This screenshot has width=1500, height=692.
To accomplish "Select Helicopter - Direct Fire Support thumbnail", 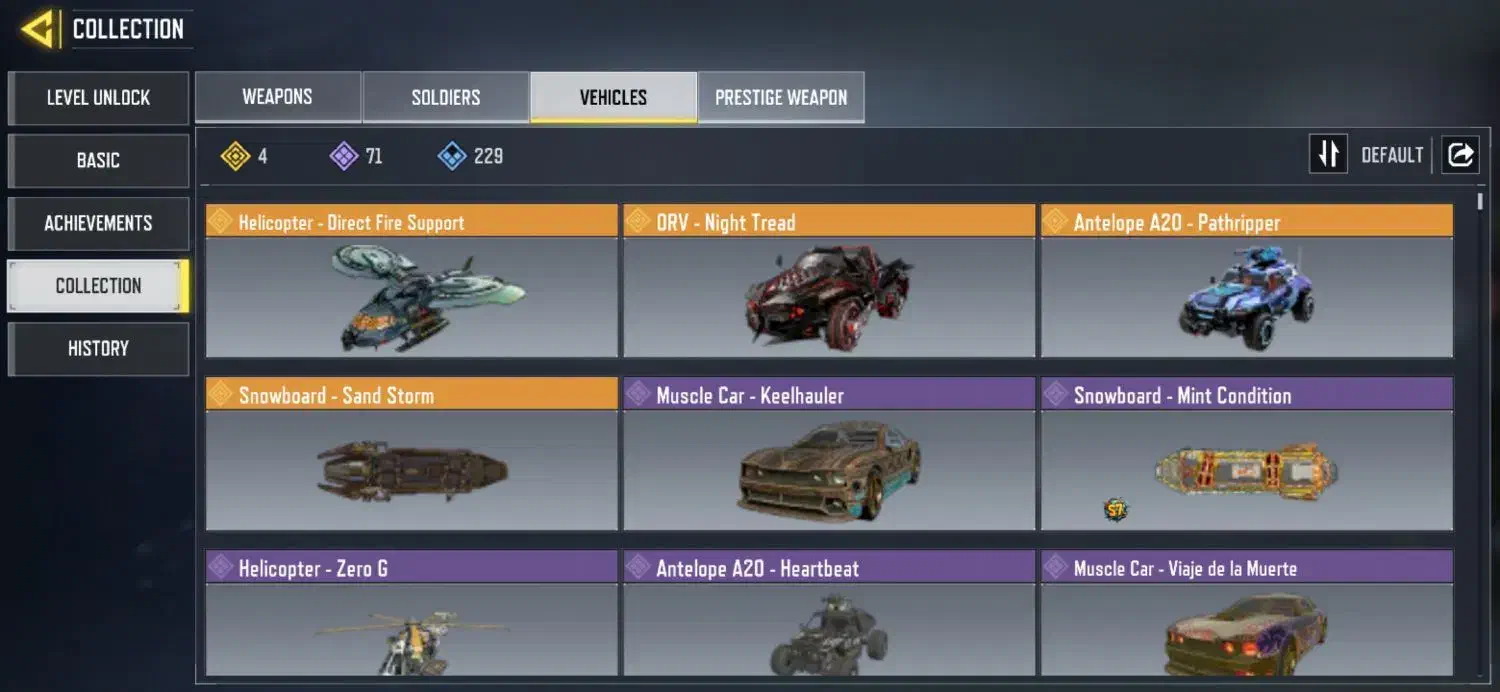I will [412, 297].
